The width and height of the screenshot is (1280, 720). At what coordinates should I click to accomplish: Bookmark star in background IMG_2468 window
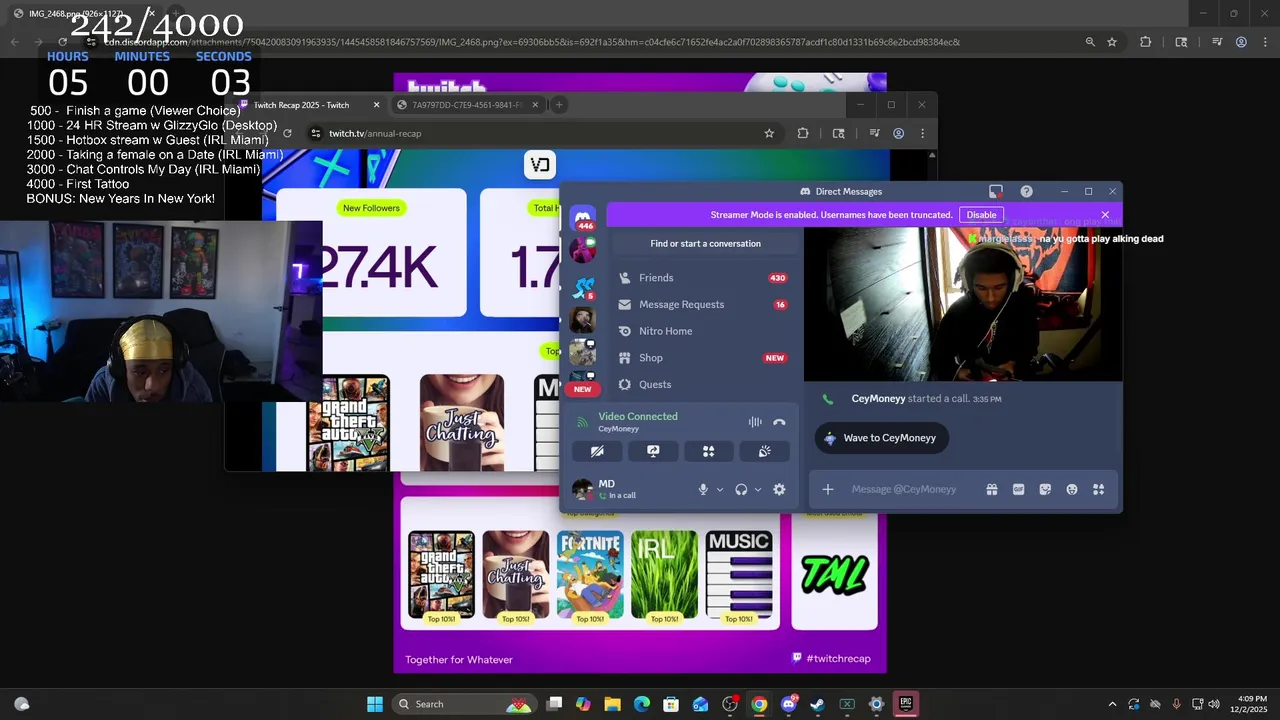coord(1112,42)
